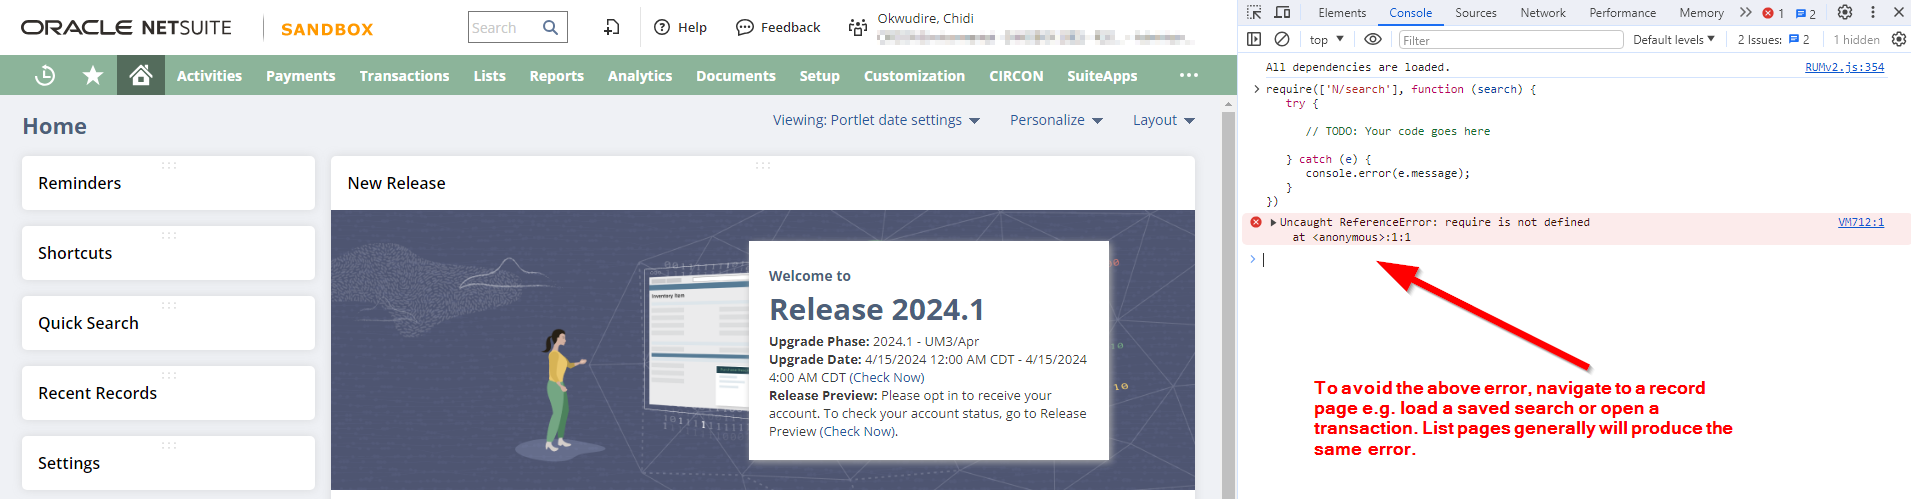Click the Quick Search portlet title
This screenshot has height=499, width=1911.
pyautogui.click(x=88, y=323)
